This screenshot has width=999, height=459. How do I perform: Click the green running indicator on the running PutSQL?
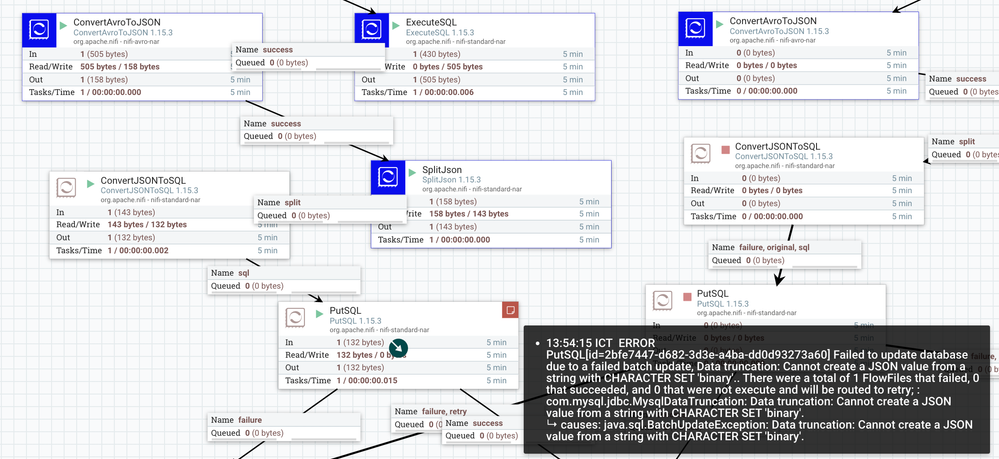(319, 314)
